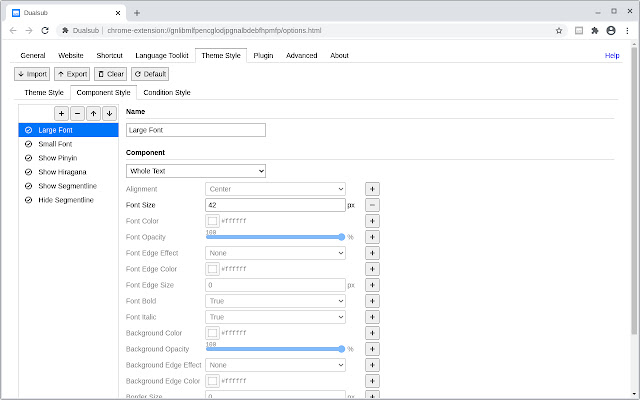The height and width of the screenshot is (400, 640).
Task: Open the Whole Text component dropdown
Action: coord(196,171)
